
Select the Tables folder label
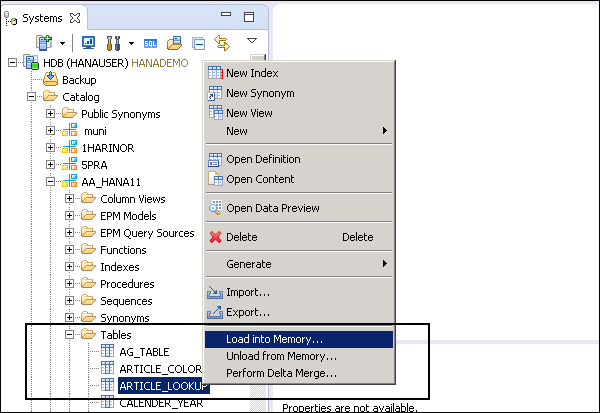pyautogui.click(x=116, y=335)
